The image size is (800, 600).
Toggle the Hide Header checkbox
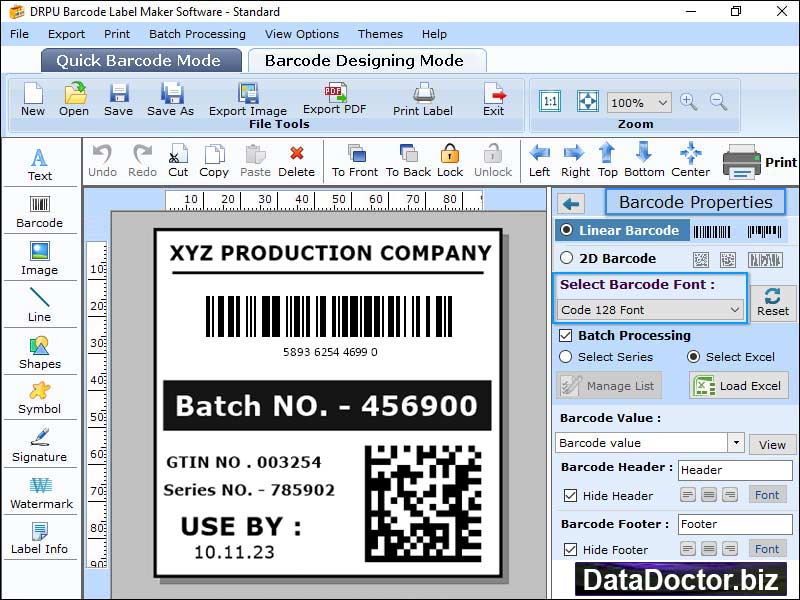(x=570, y=496)
